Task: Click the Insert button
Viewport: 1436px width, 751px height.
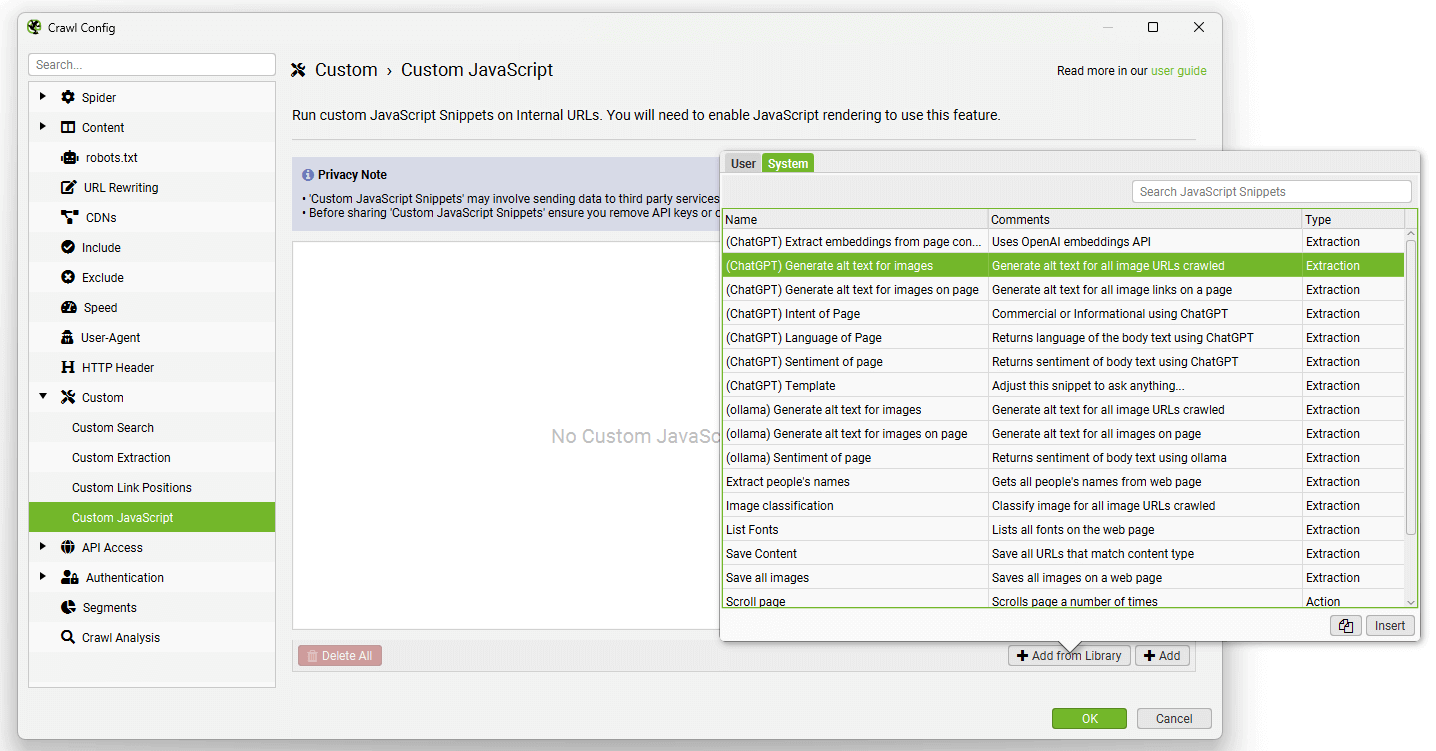Action: 1390,626
